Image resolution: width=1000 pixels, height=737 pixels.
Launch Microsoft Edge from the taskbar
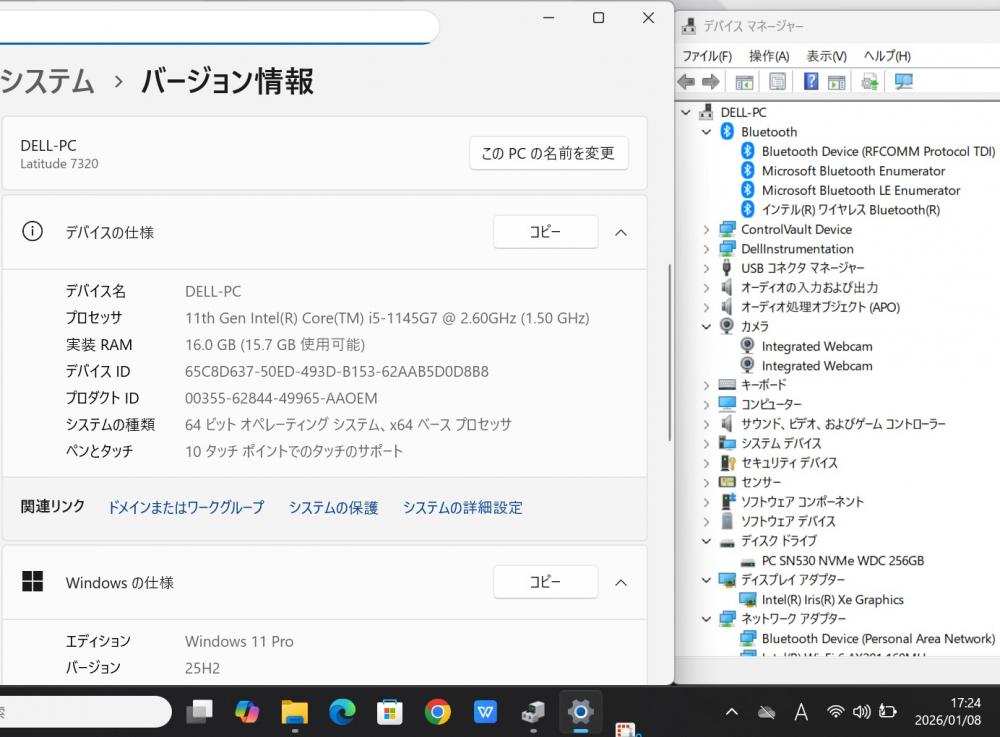tap(342, 711)
